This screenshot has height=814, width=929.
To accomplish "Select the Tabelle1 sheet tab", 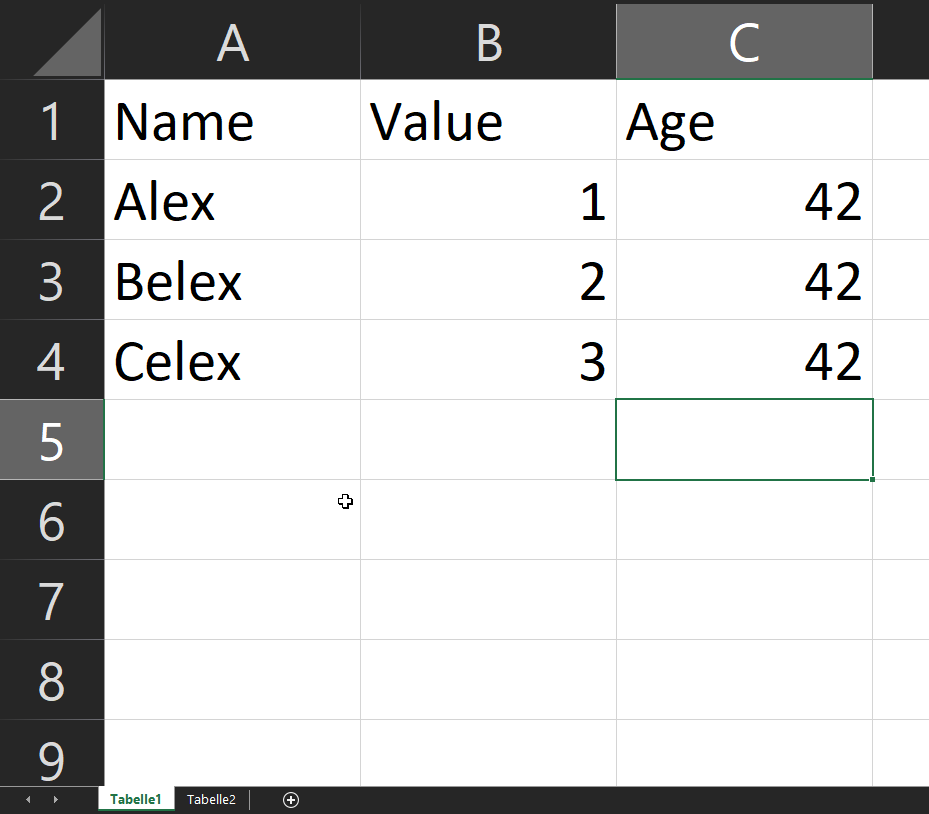I will [136, 800].
